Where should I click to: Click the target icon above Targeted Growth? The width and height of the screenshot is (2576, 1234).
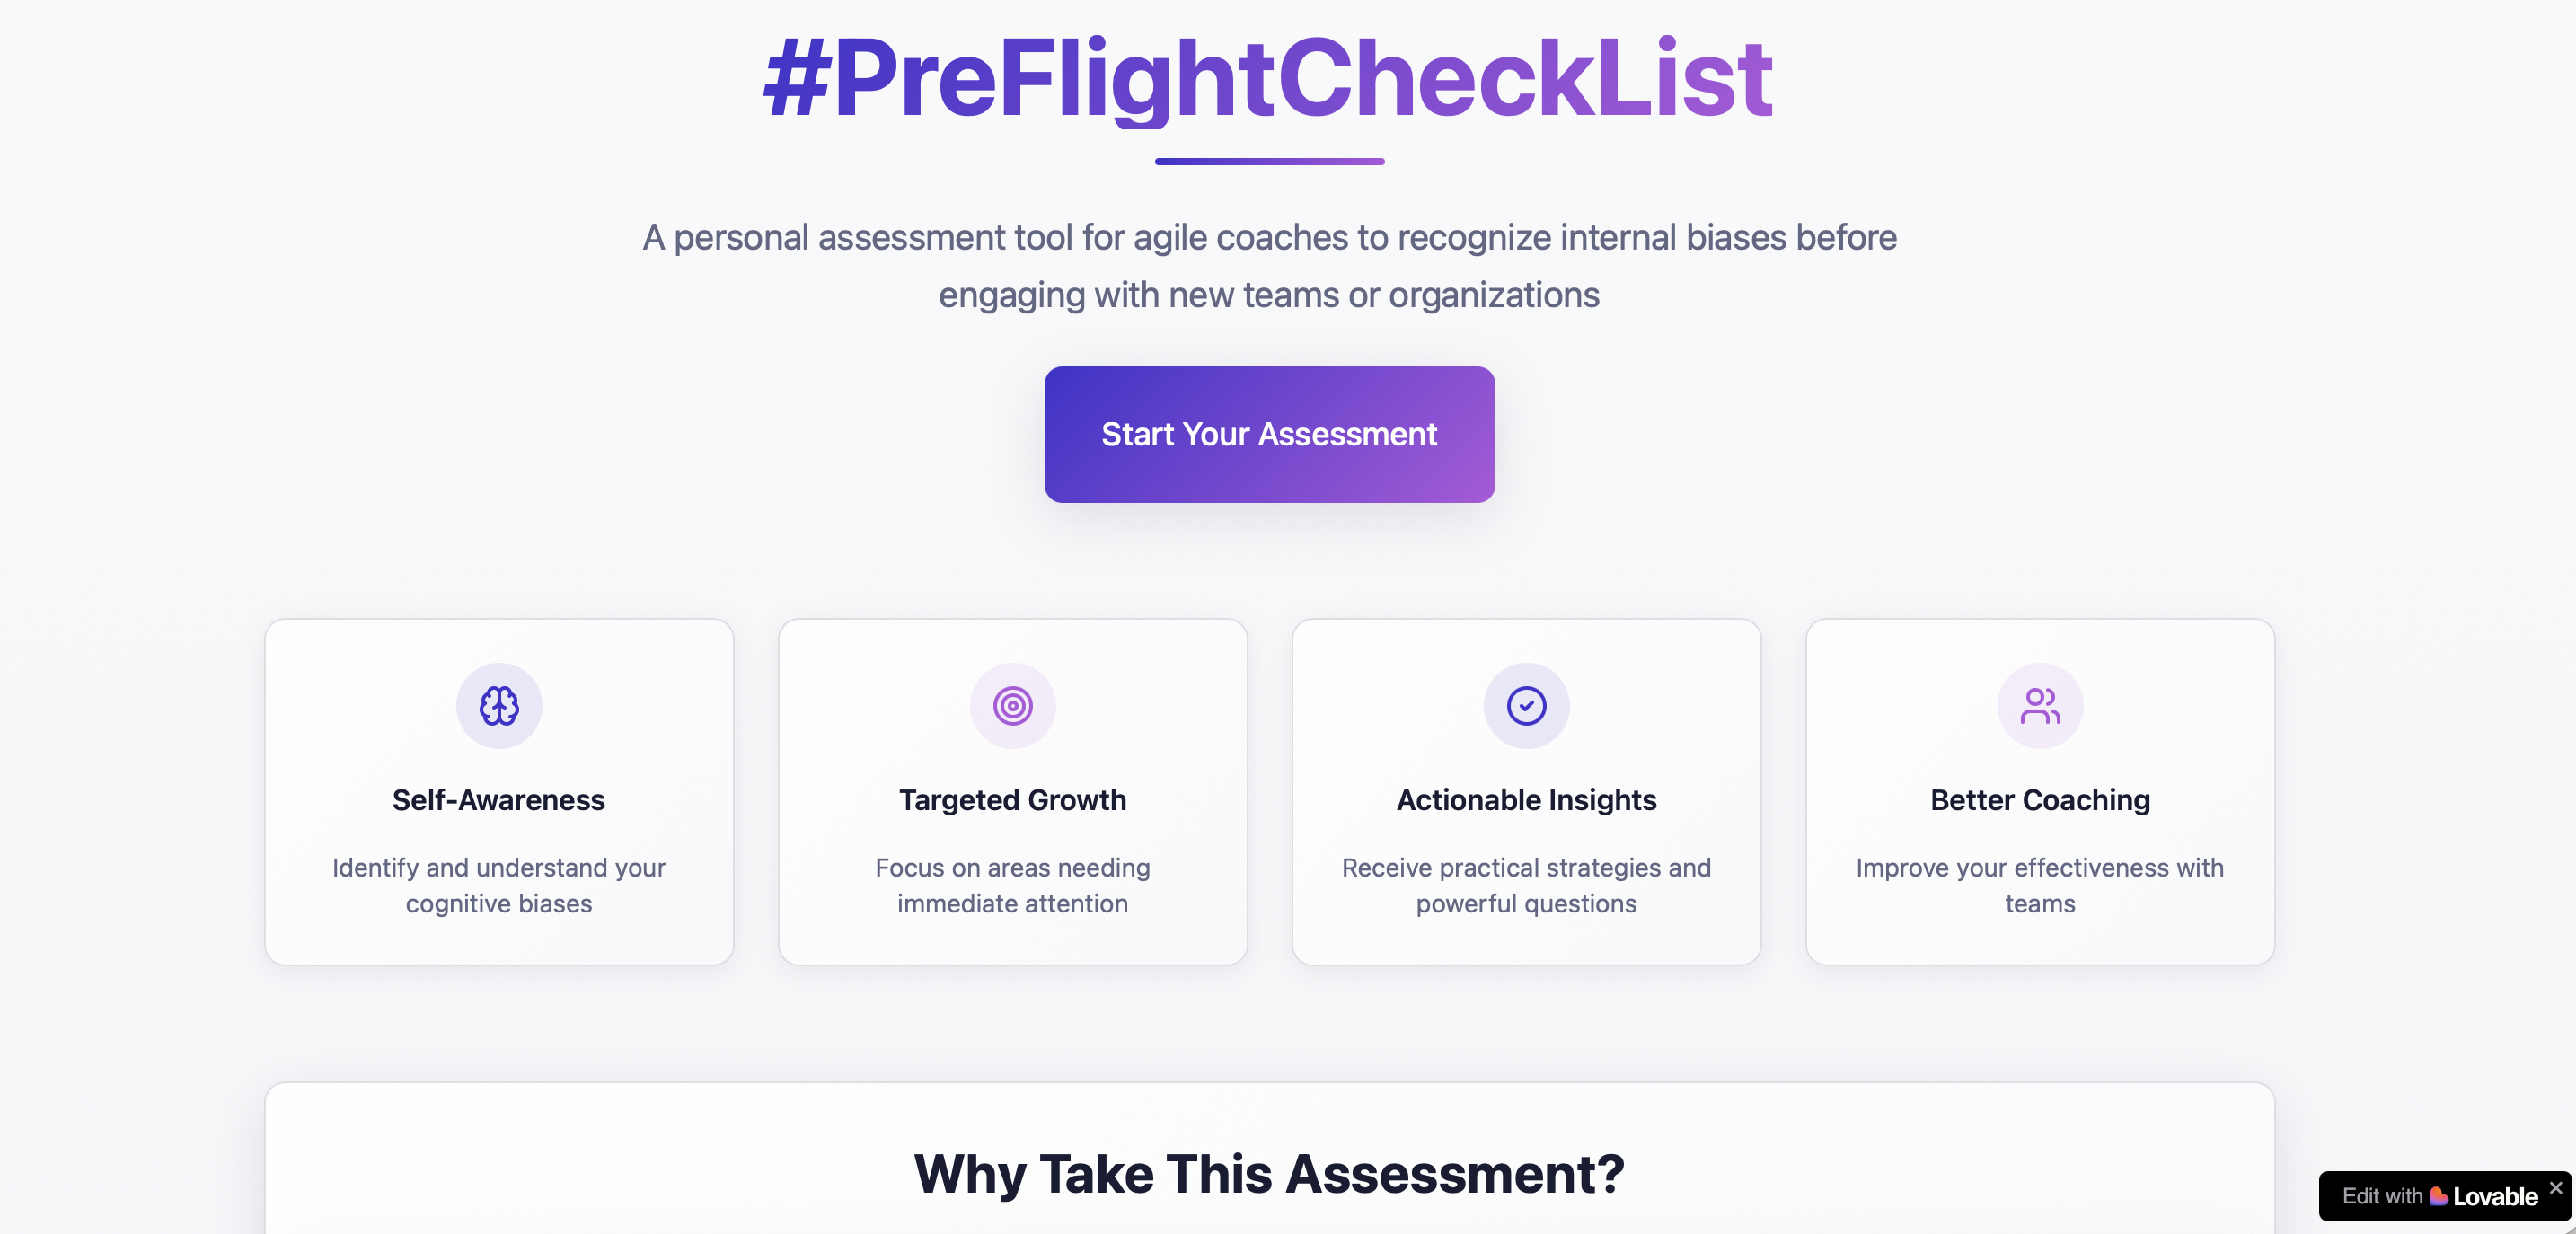click(1012, 706)
